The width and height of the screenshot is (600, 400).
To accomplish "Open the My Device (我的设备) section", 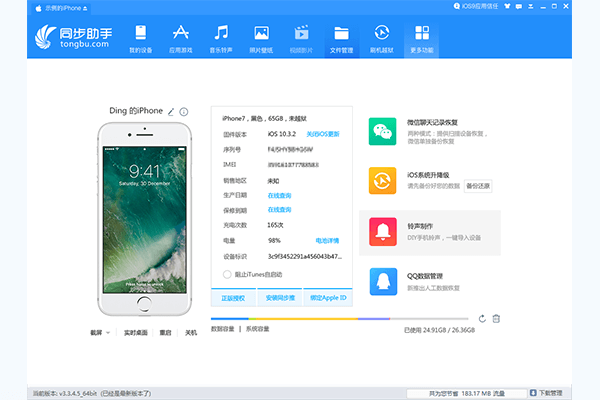I will point(140,39).
